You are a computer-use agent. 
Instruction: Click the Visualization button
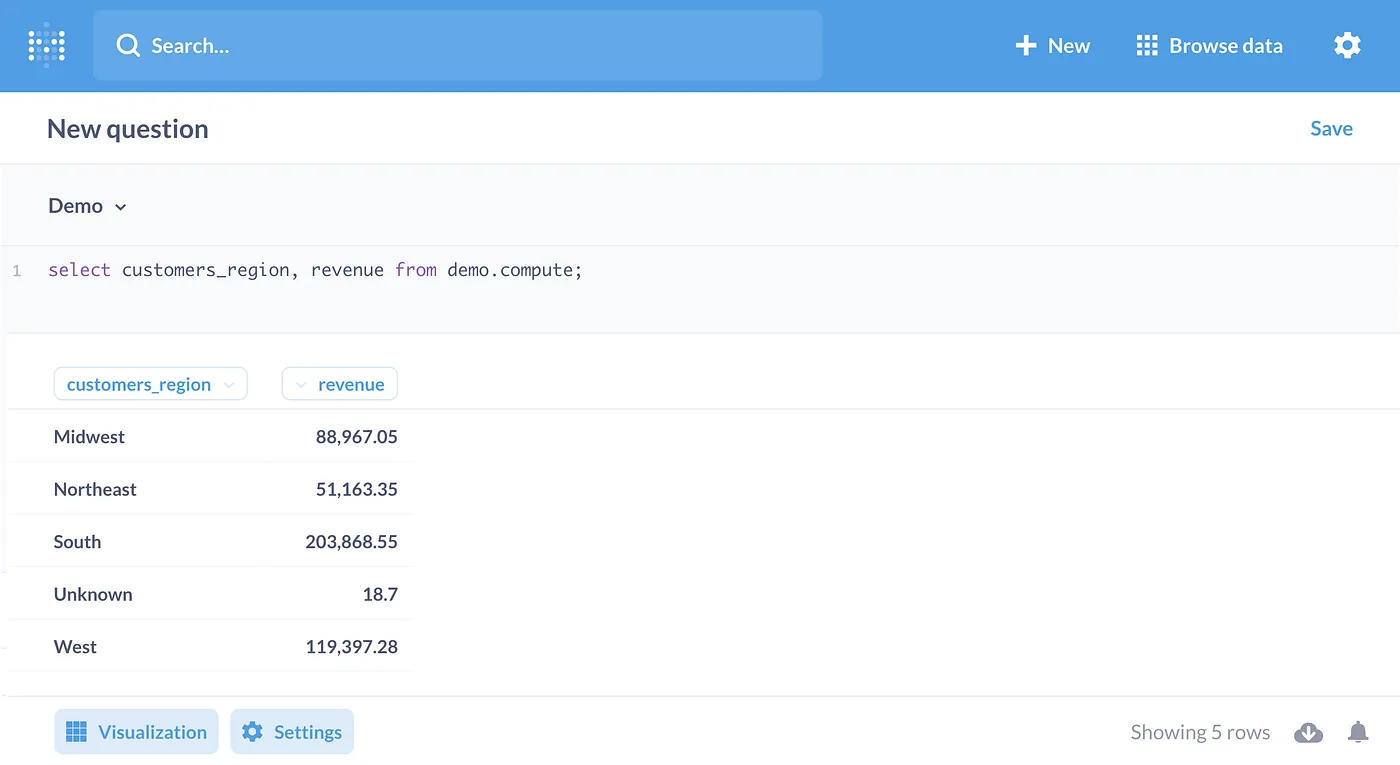136,731
